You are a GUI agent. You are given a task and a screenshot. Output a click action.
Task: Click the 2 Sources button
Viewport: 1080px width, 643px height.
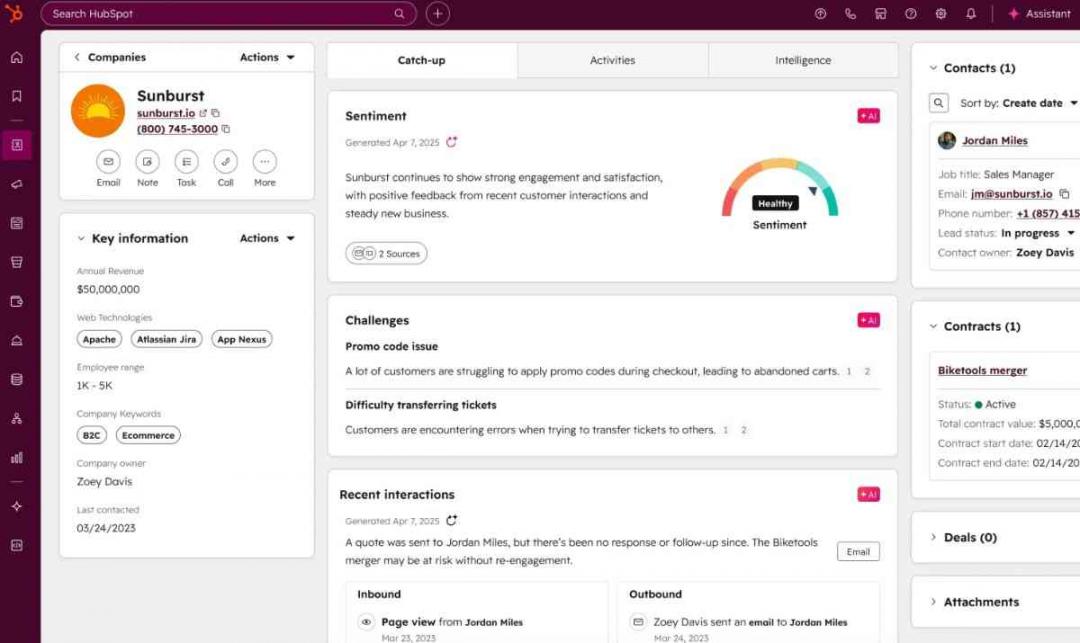tap(386, 253)
